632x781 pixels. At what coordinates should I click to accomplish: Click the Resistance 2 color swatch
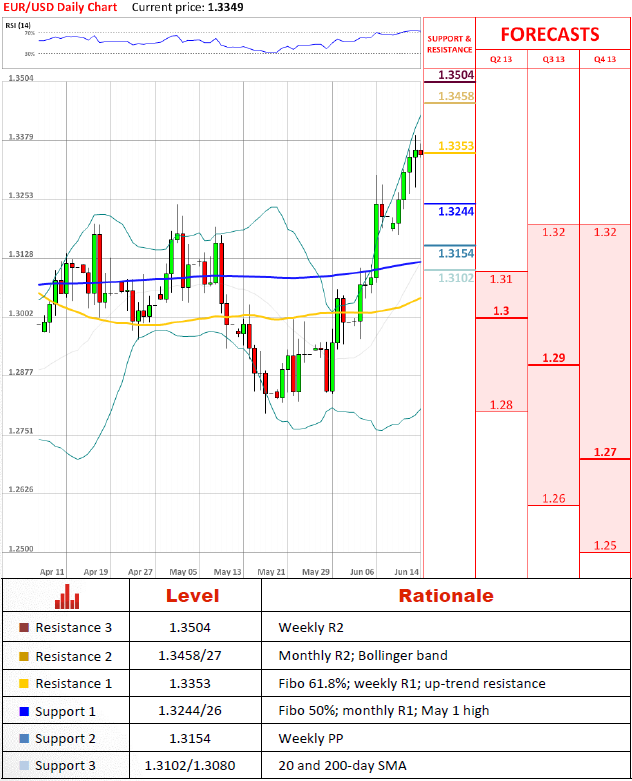pos(24,656)
